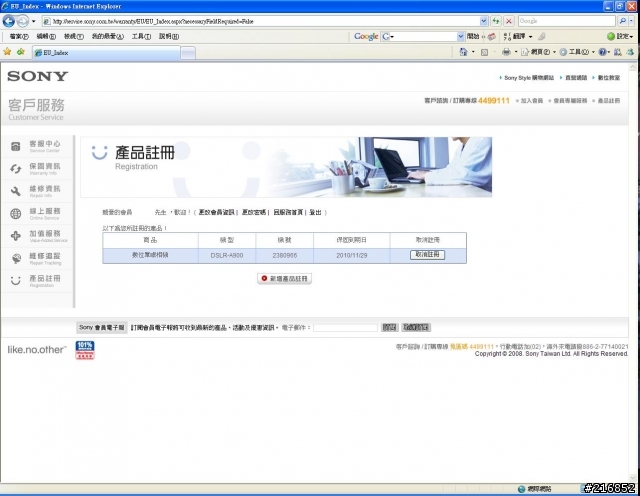Open the Help (說明) menu
The width and height of the screenshot is (640, 496).
pos(169,36)
